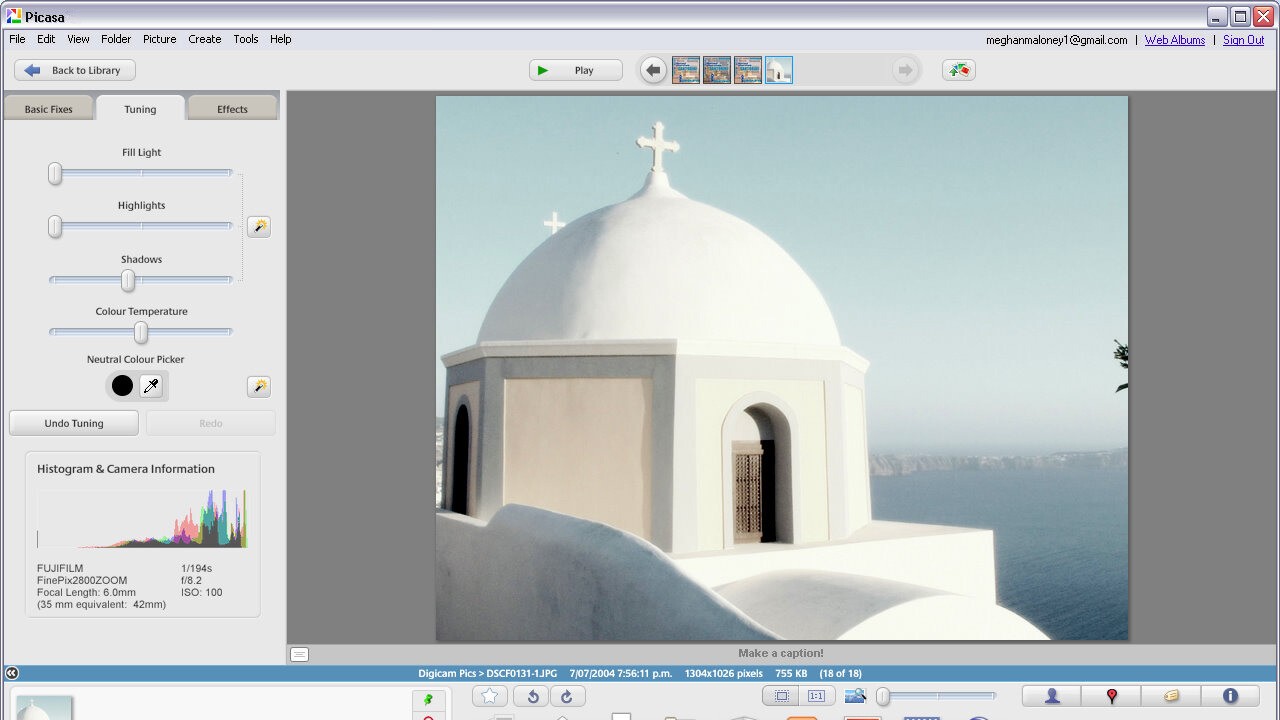The height and width of the screenshot is (720, 1280).
Task: Select the church dome thumbnail in filmstrip
Action: (x=779, y=70)
